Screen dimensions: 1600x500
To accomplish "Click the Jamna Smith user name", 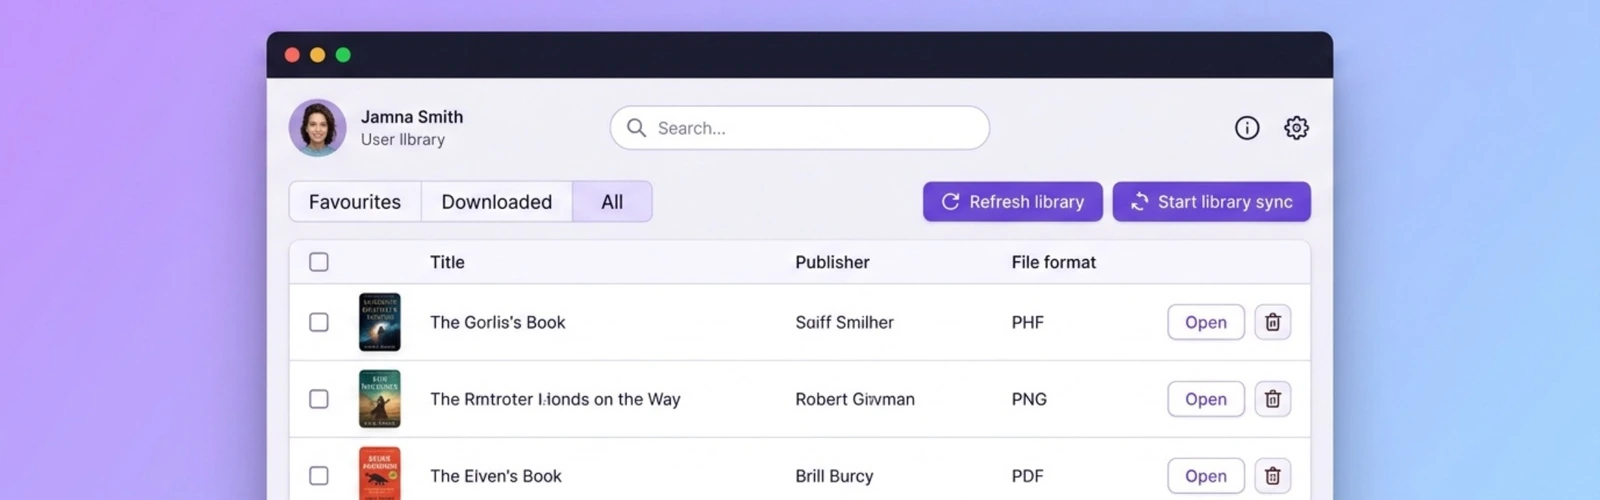I will (x=412, y=117).
